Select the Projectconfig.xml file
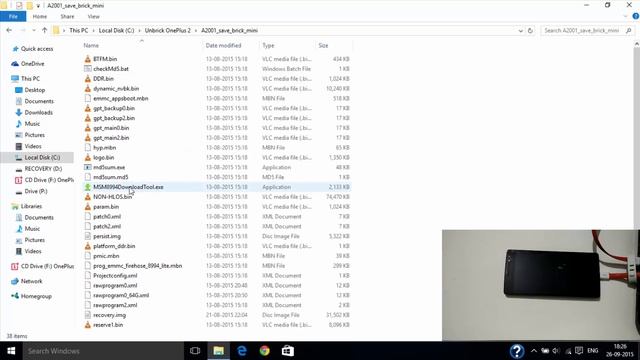Viewport: 640px width, 360px height. (x=115, y=276)
